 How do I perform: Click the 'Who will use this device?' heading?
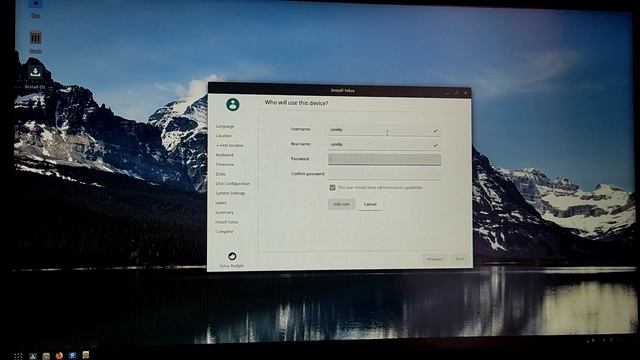(x=296, y=103)
